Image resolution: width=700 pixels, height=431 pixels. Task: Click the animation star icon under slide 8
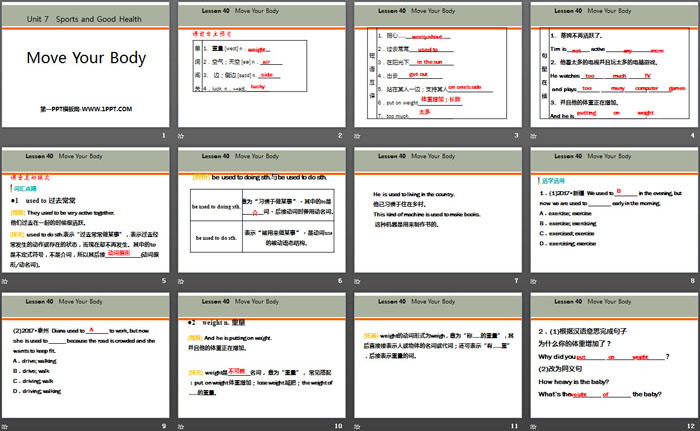pos(531,281)
